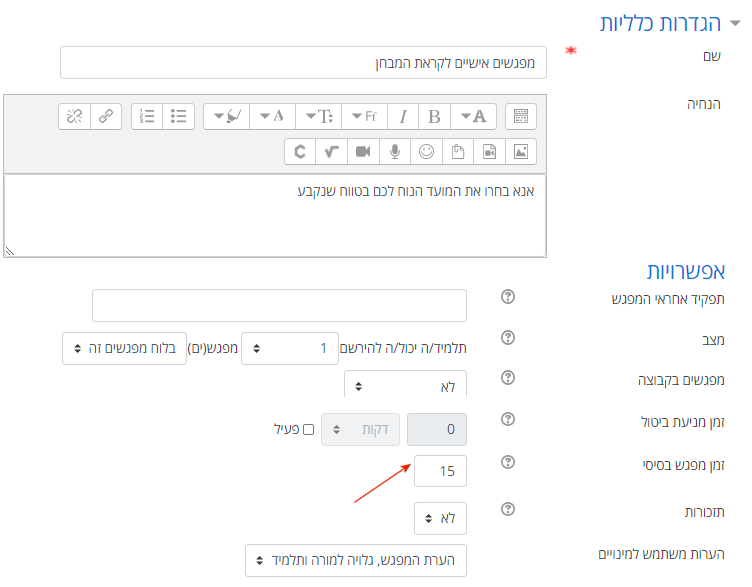
Task: Open help for מפגשים בקבוצה
Action: [x=508, y=378]
